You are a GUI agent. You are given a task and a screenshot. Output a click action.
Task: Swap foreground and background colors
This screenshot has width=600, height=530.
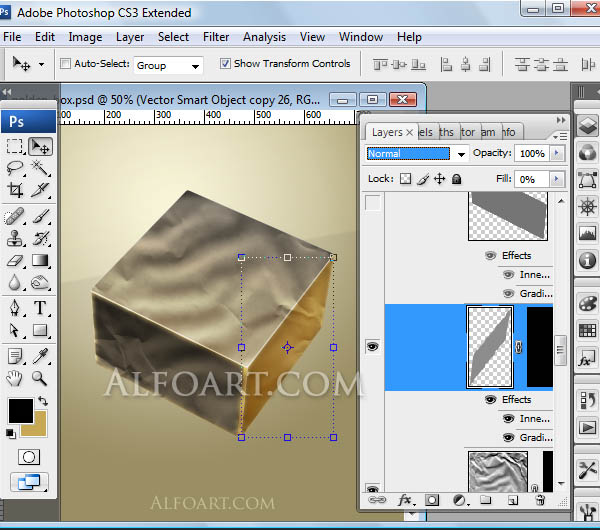(x=43, y=401)
